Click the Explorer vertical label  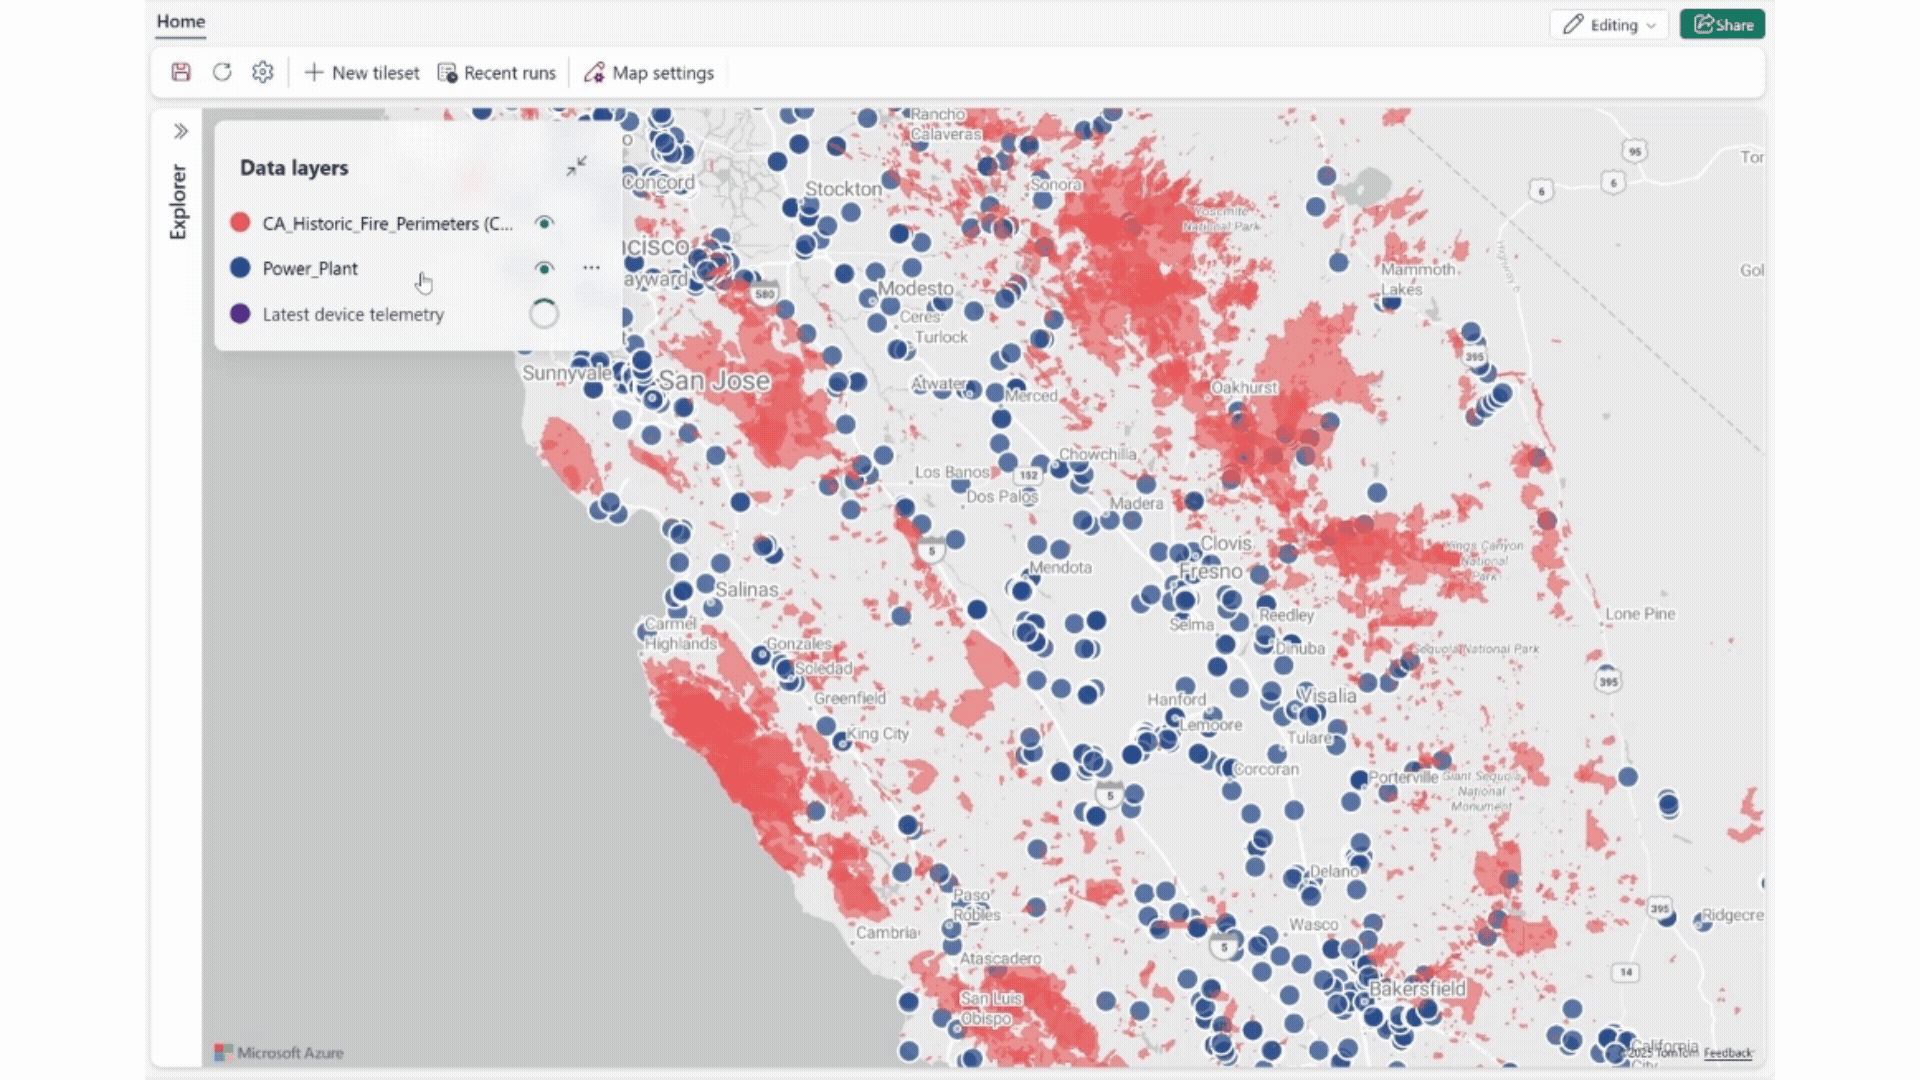pos(178,202)
